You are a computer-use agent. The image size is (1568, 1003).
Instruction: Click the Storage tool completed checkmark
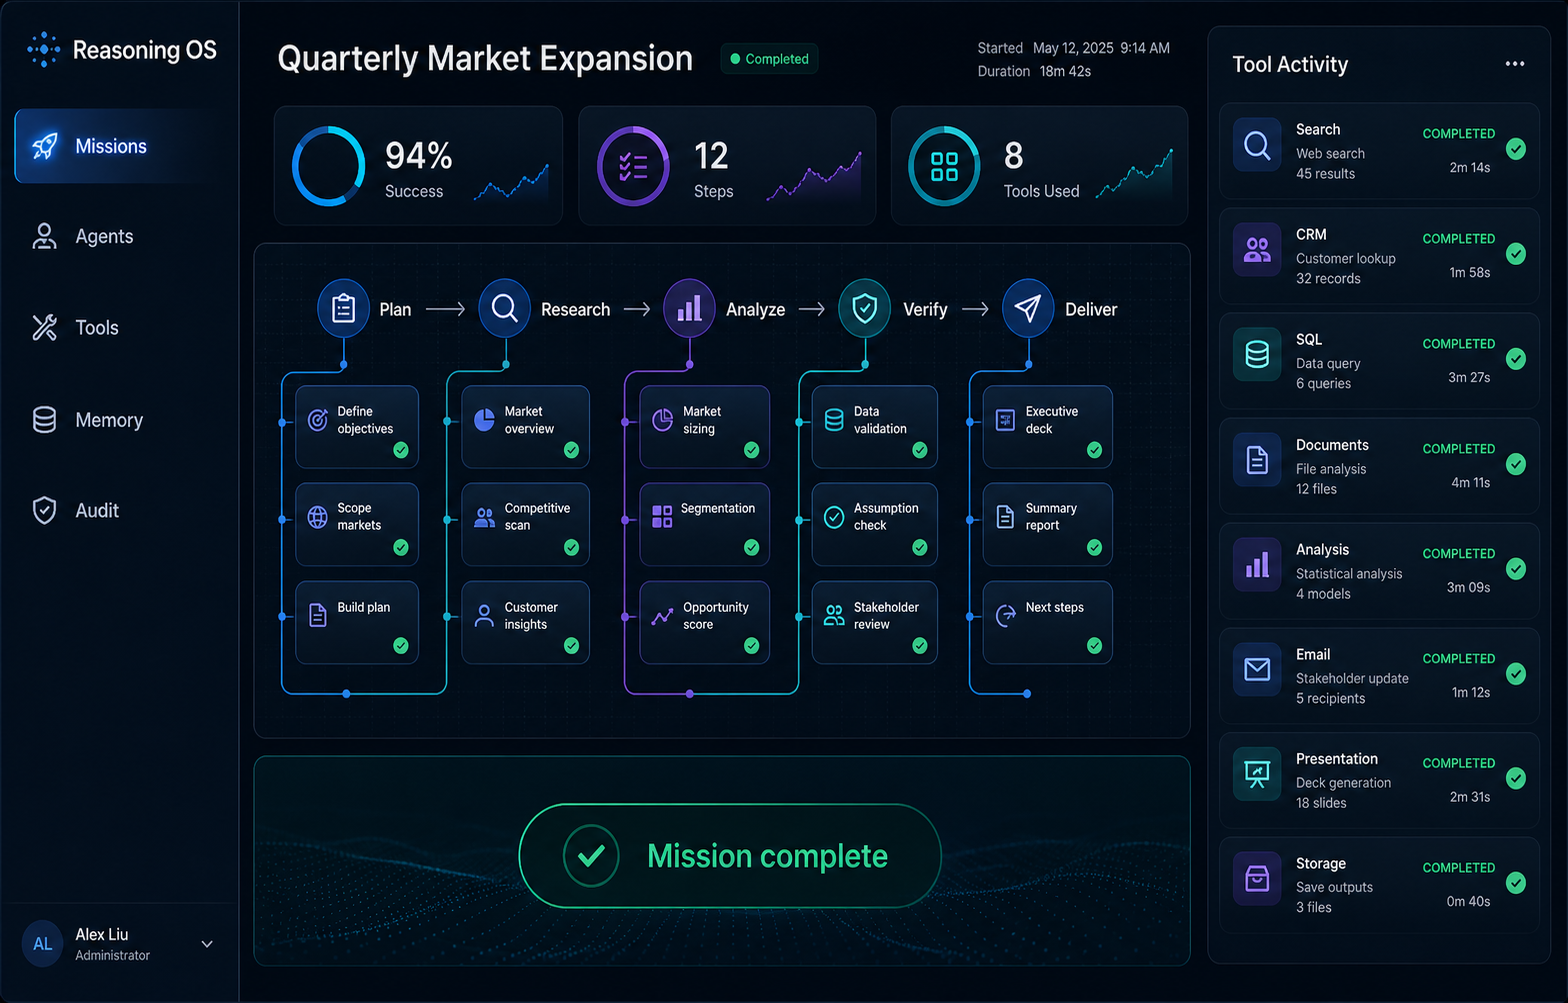point(1516,883)
